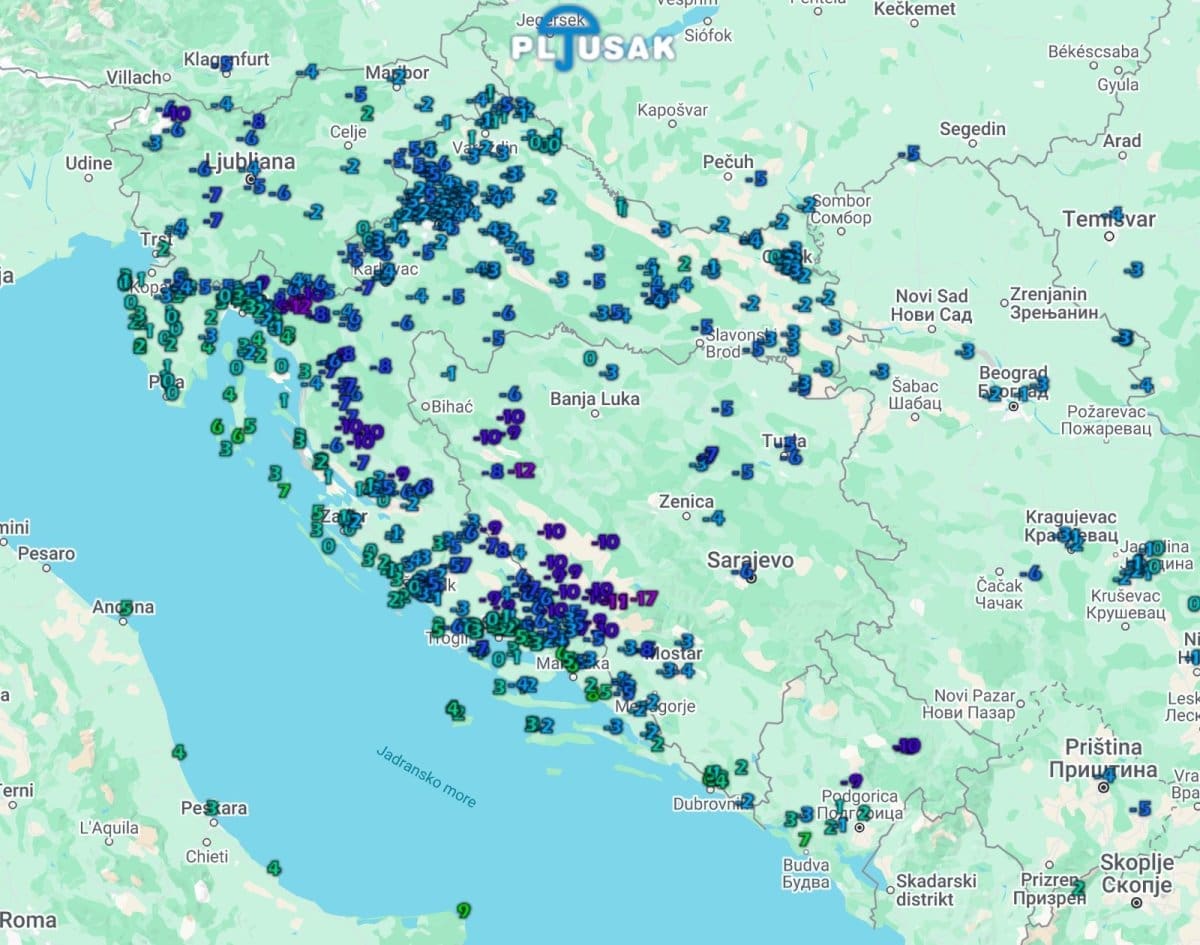Click the 5 marker at Ancona
The image size is (1200, 945).
(125, 607)
